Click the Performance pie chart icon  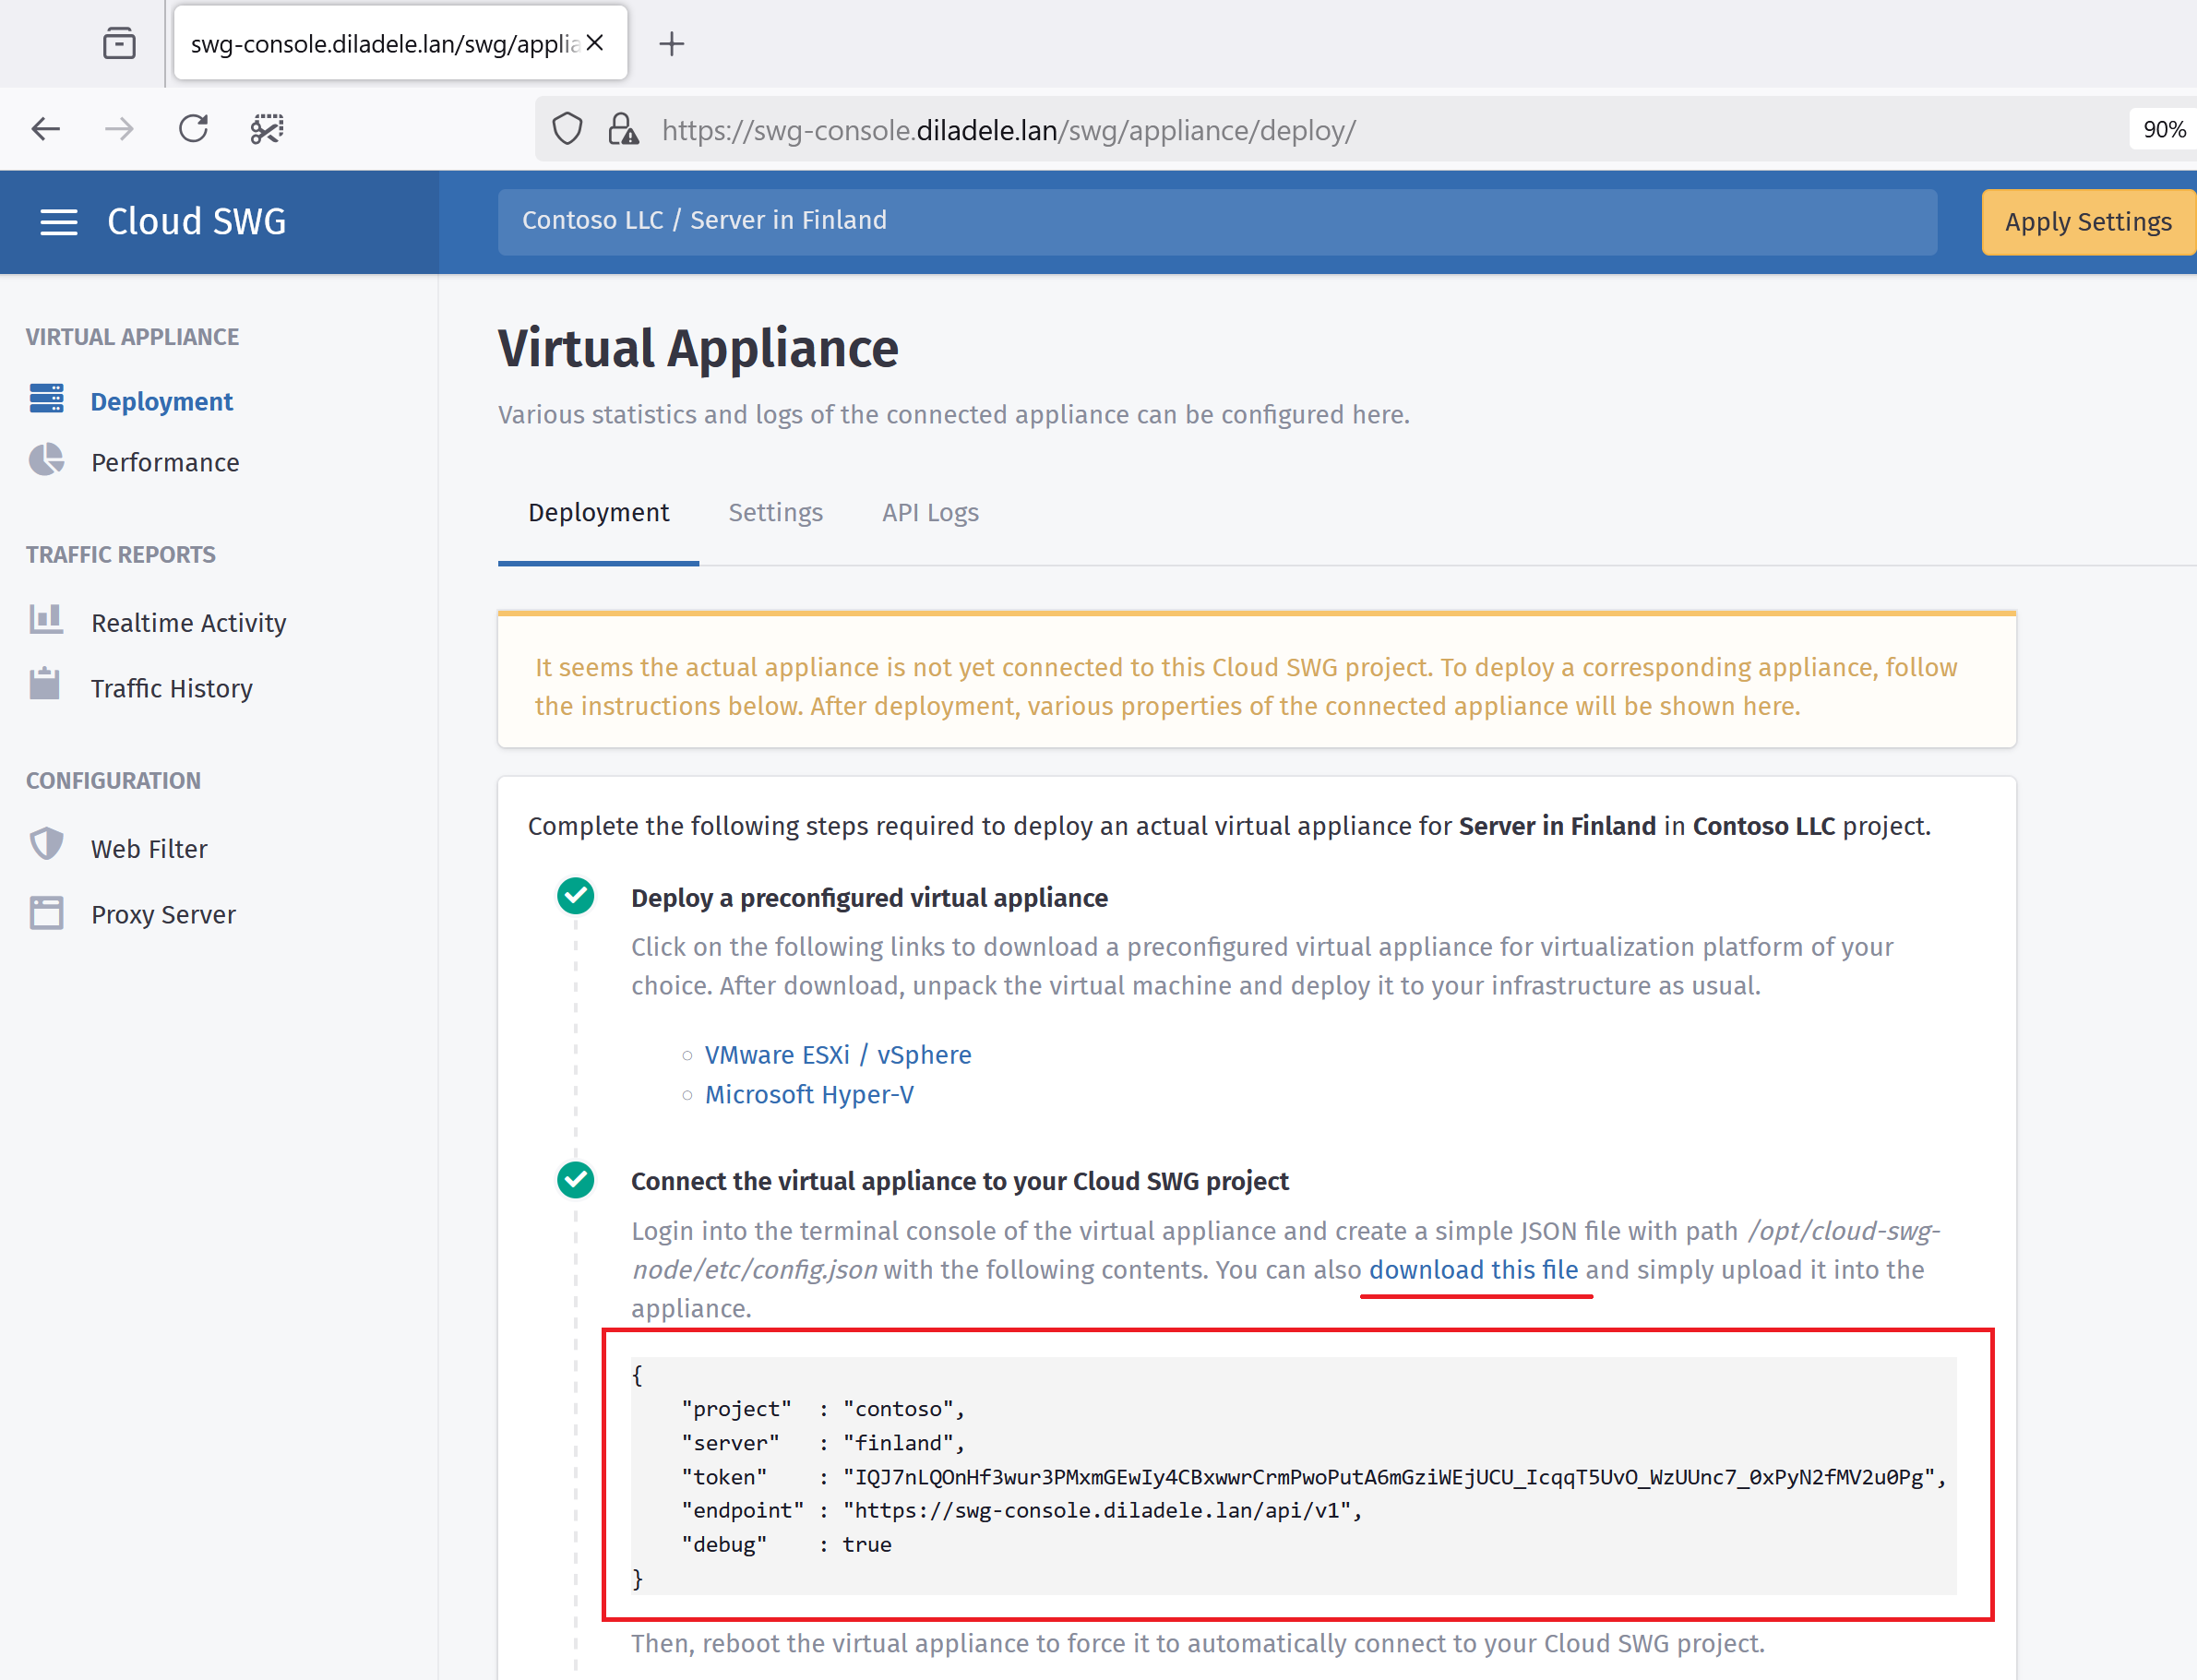(46, 460)
